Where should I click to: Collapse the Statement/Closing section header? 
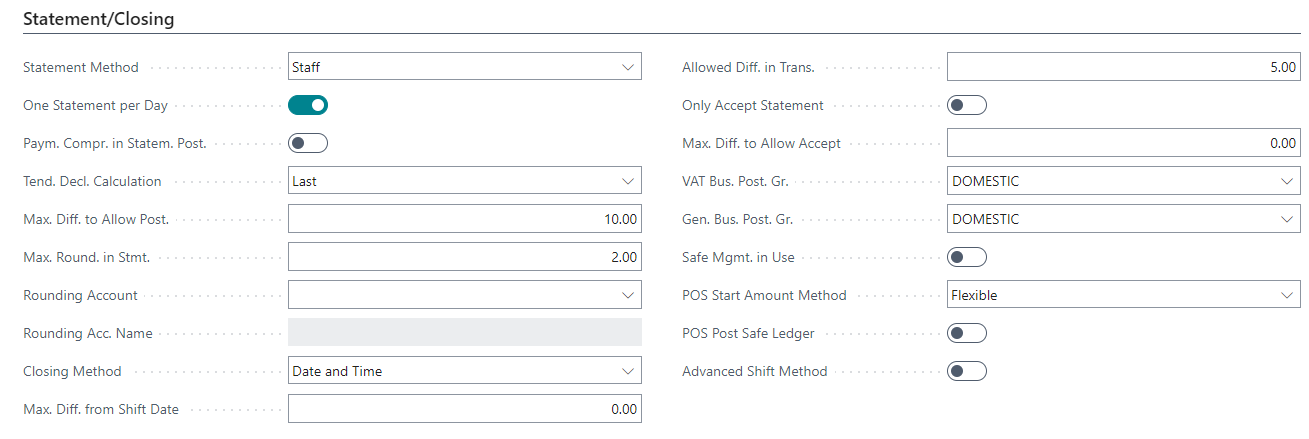click(x=98, y=19)
